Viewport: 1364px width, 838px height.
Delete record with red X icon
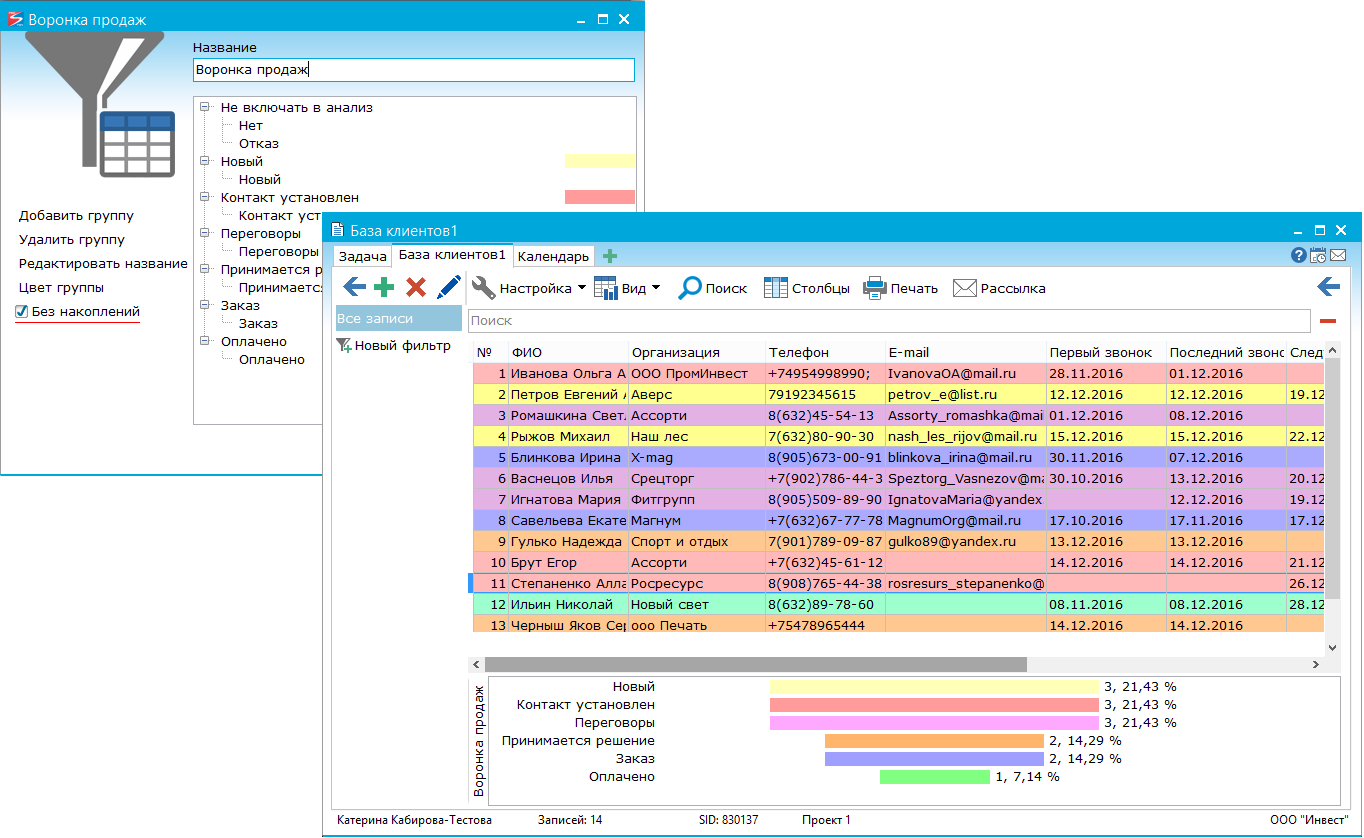pos(416,288)
